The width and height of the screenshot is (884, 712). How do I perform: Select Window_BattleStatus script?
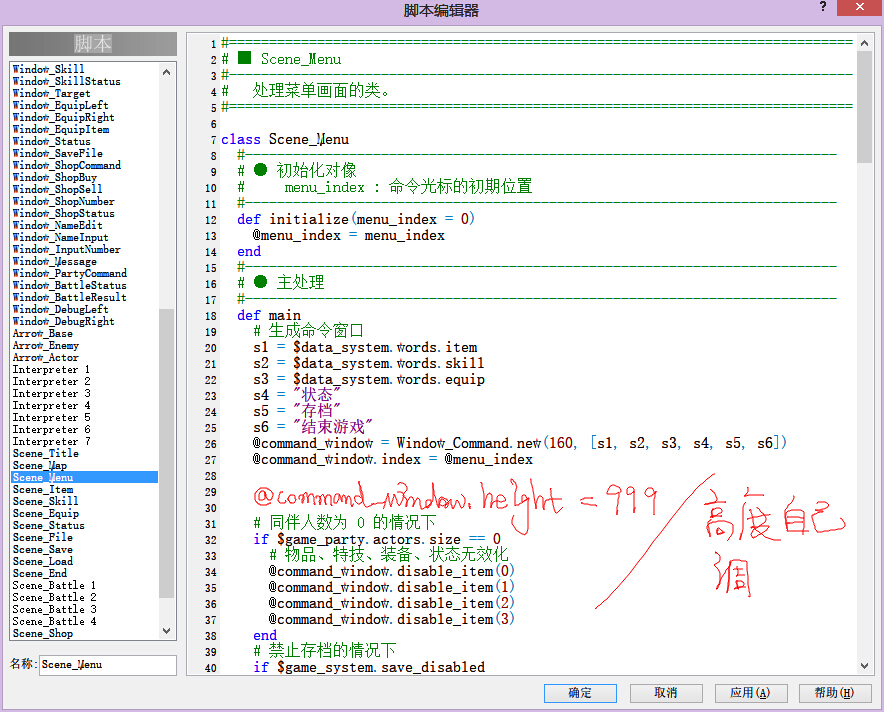pos(69,285)
